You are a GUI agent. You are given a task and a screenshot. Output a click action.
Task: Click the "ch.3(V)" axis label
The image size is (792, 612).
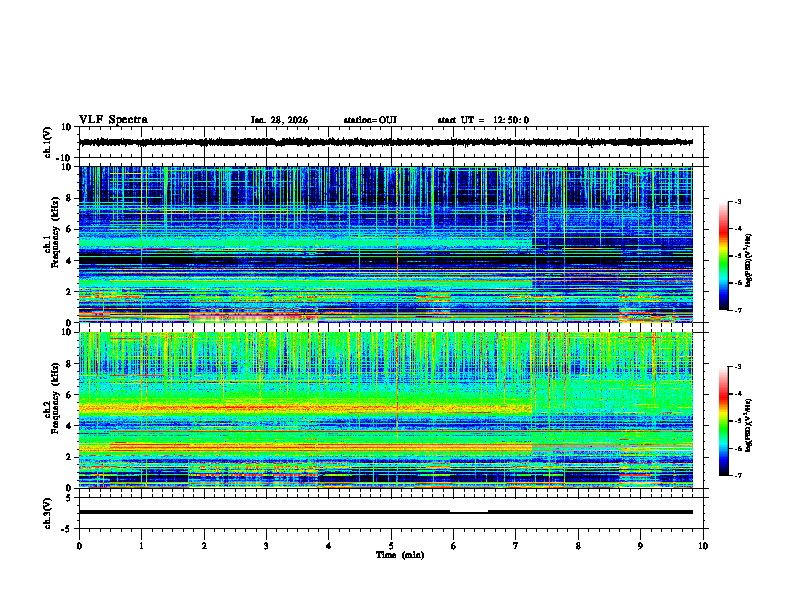tap(47, 513)
